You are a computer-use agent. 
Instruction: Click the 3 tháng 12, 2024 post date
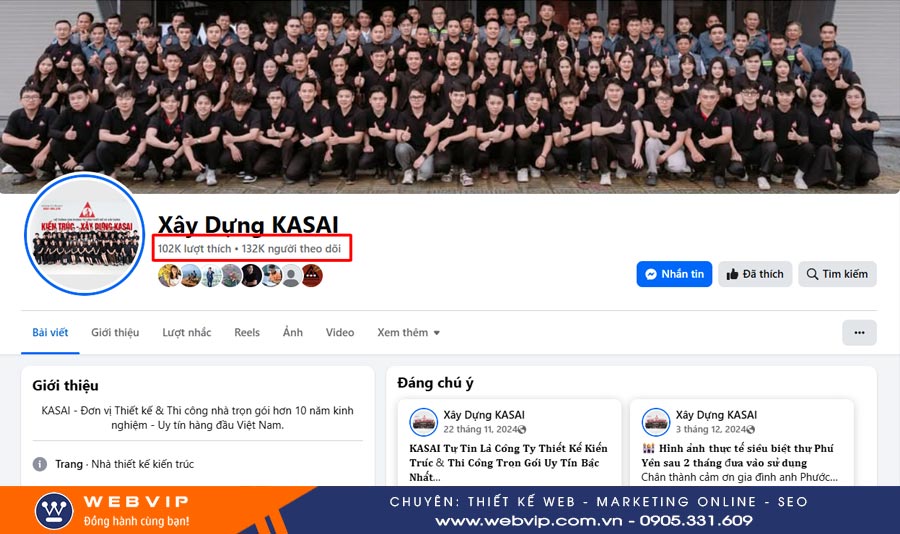click(711, 429)
